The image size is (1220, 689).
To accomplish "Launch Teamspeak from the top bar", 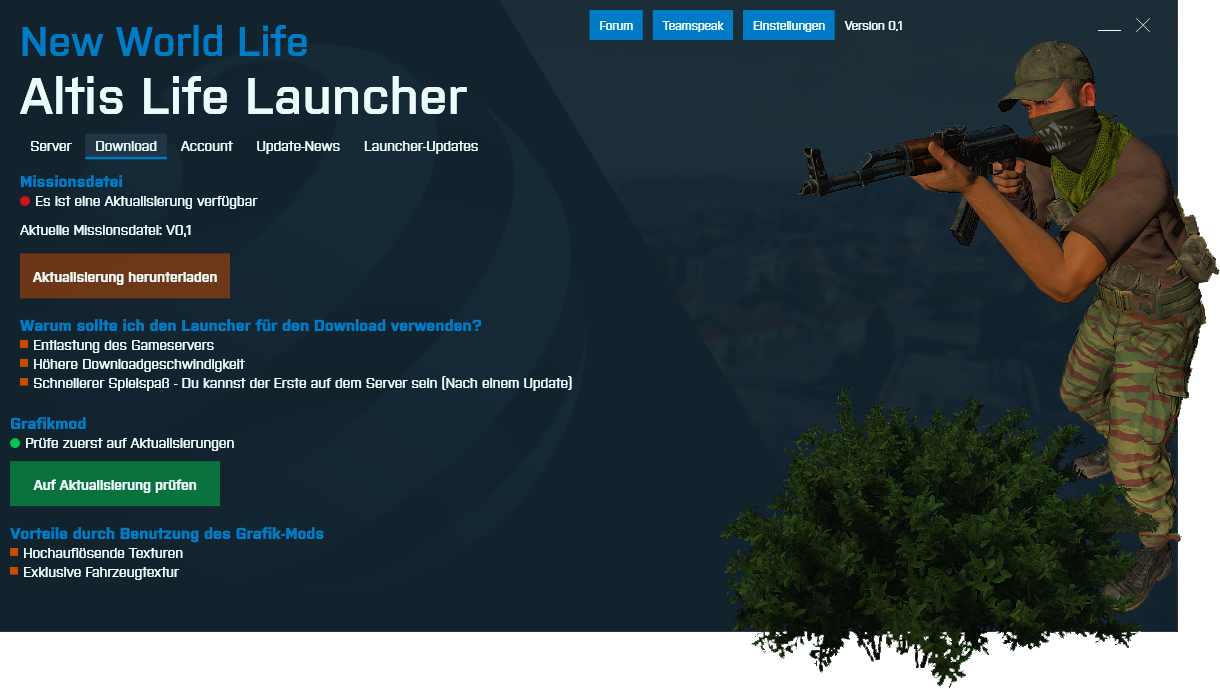I will [693, 25].
